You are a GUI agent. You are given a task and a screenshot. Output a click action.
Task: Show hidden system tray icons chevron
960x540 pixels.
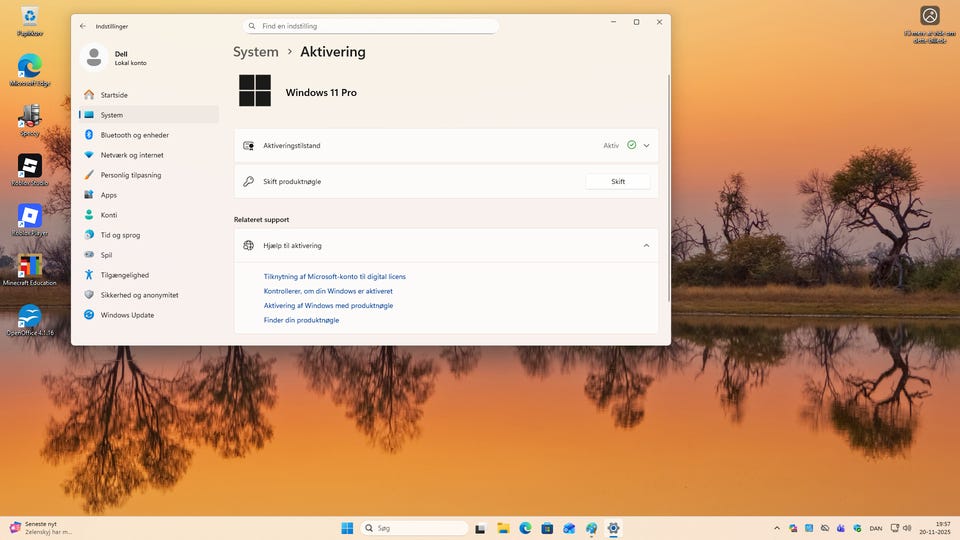point(777,528)
